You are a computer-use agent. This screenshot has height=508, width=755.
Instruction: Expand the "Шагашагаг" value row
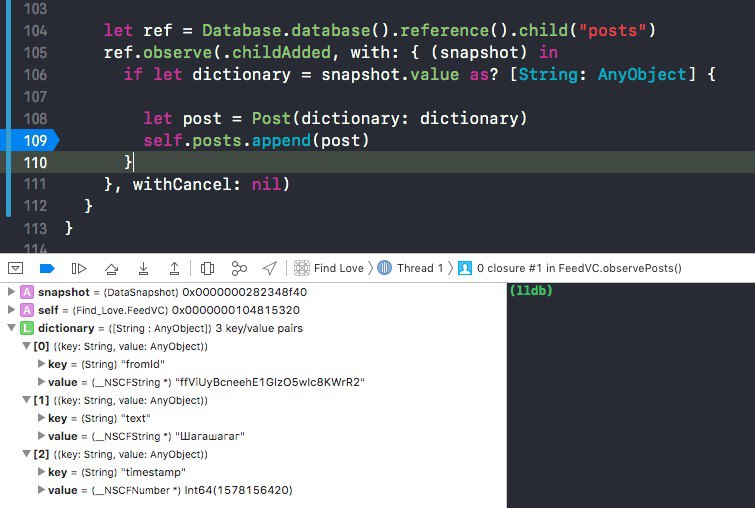coord(41,436)
